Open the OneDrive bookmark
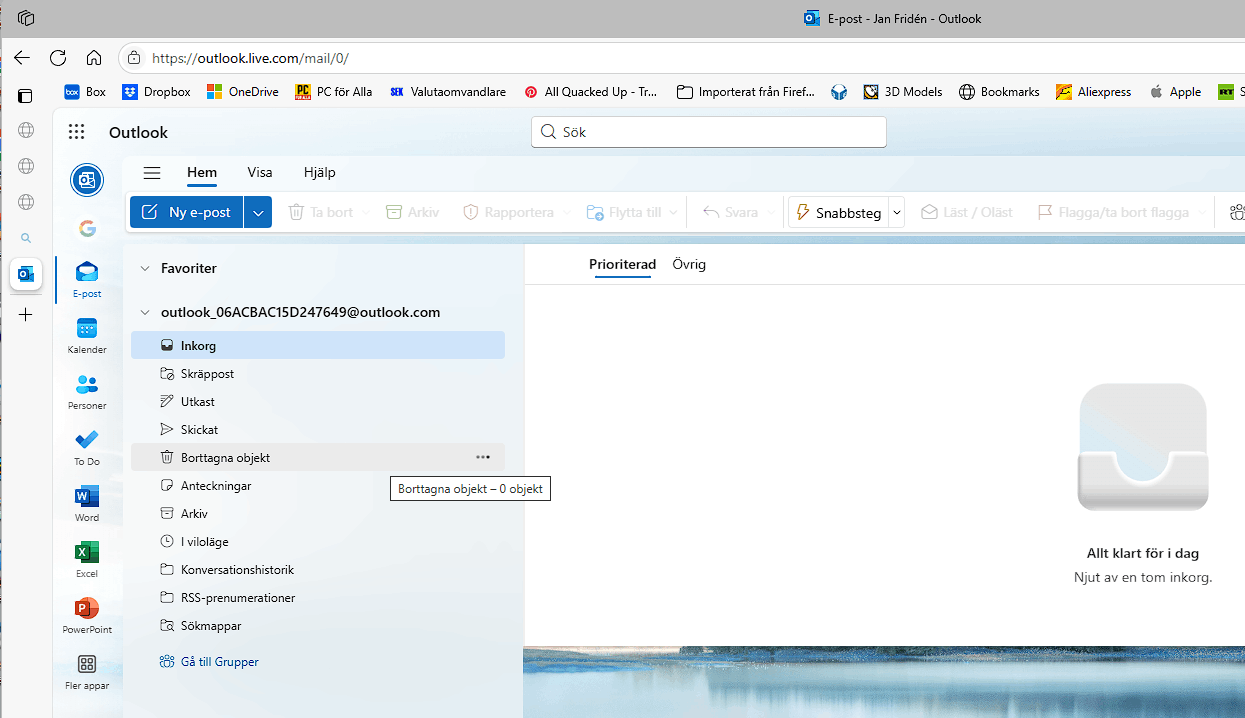 point(243,92)
